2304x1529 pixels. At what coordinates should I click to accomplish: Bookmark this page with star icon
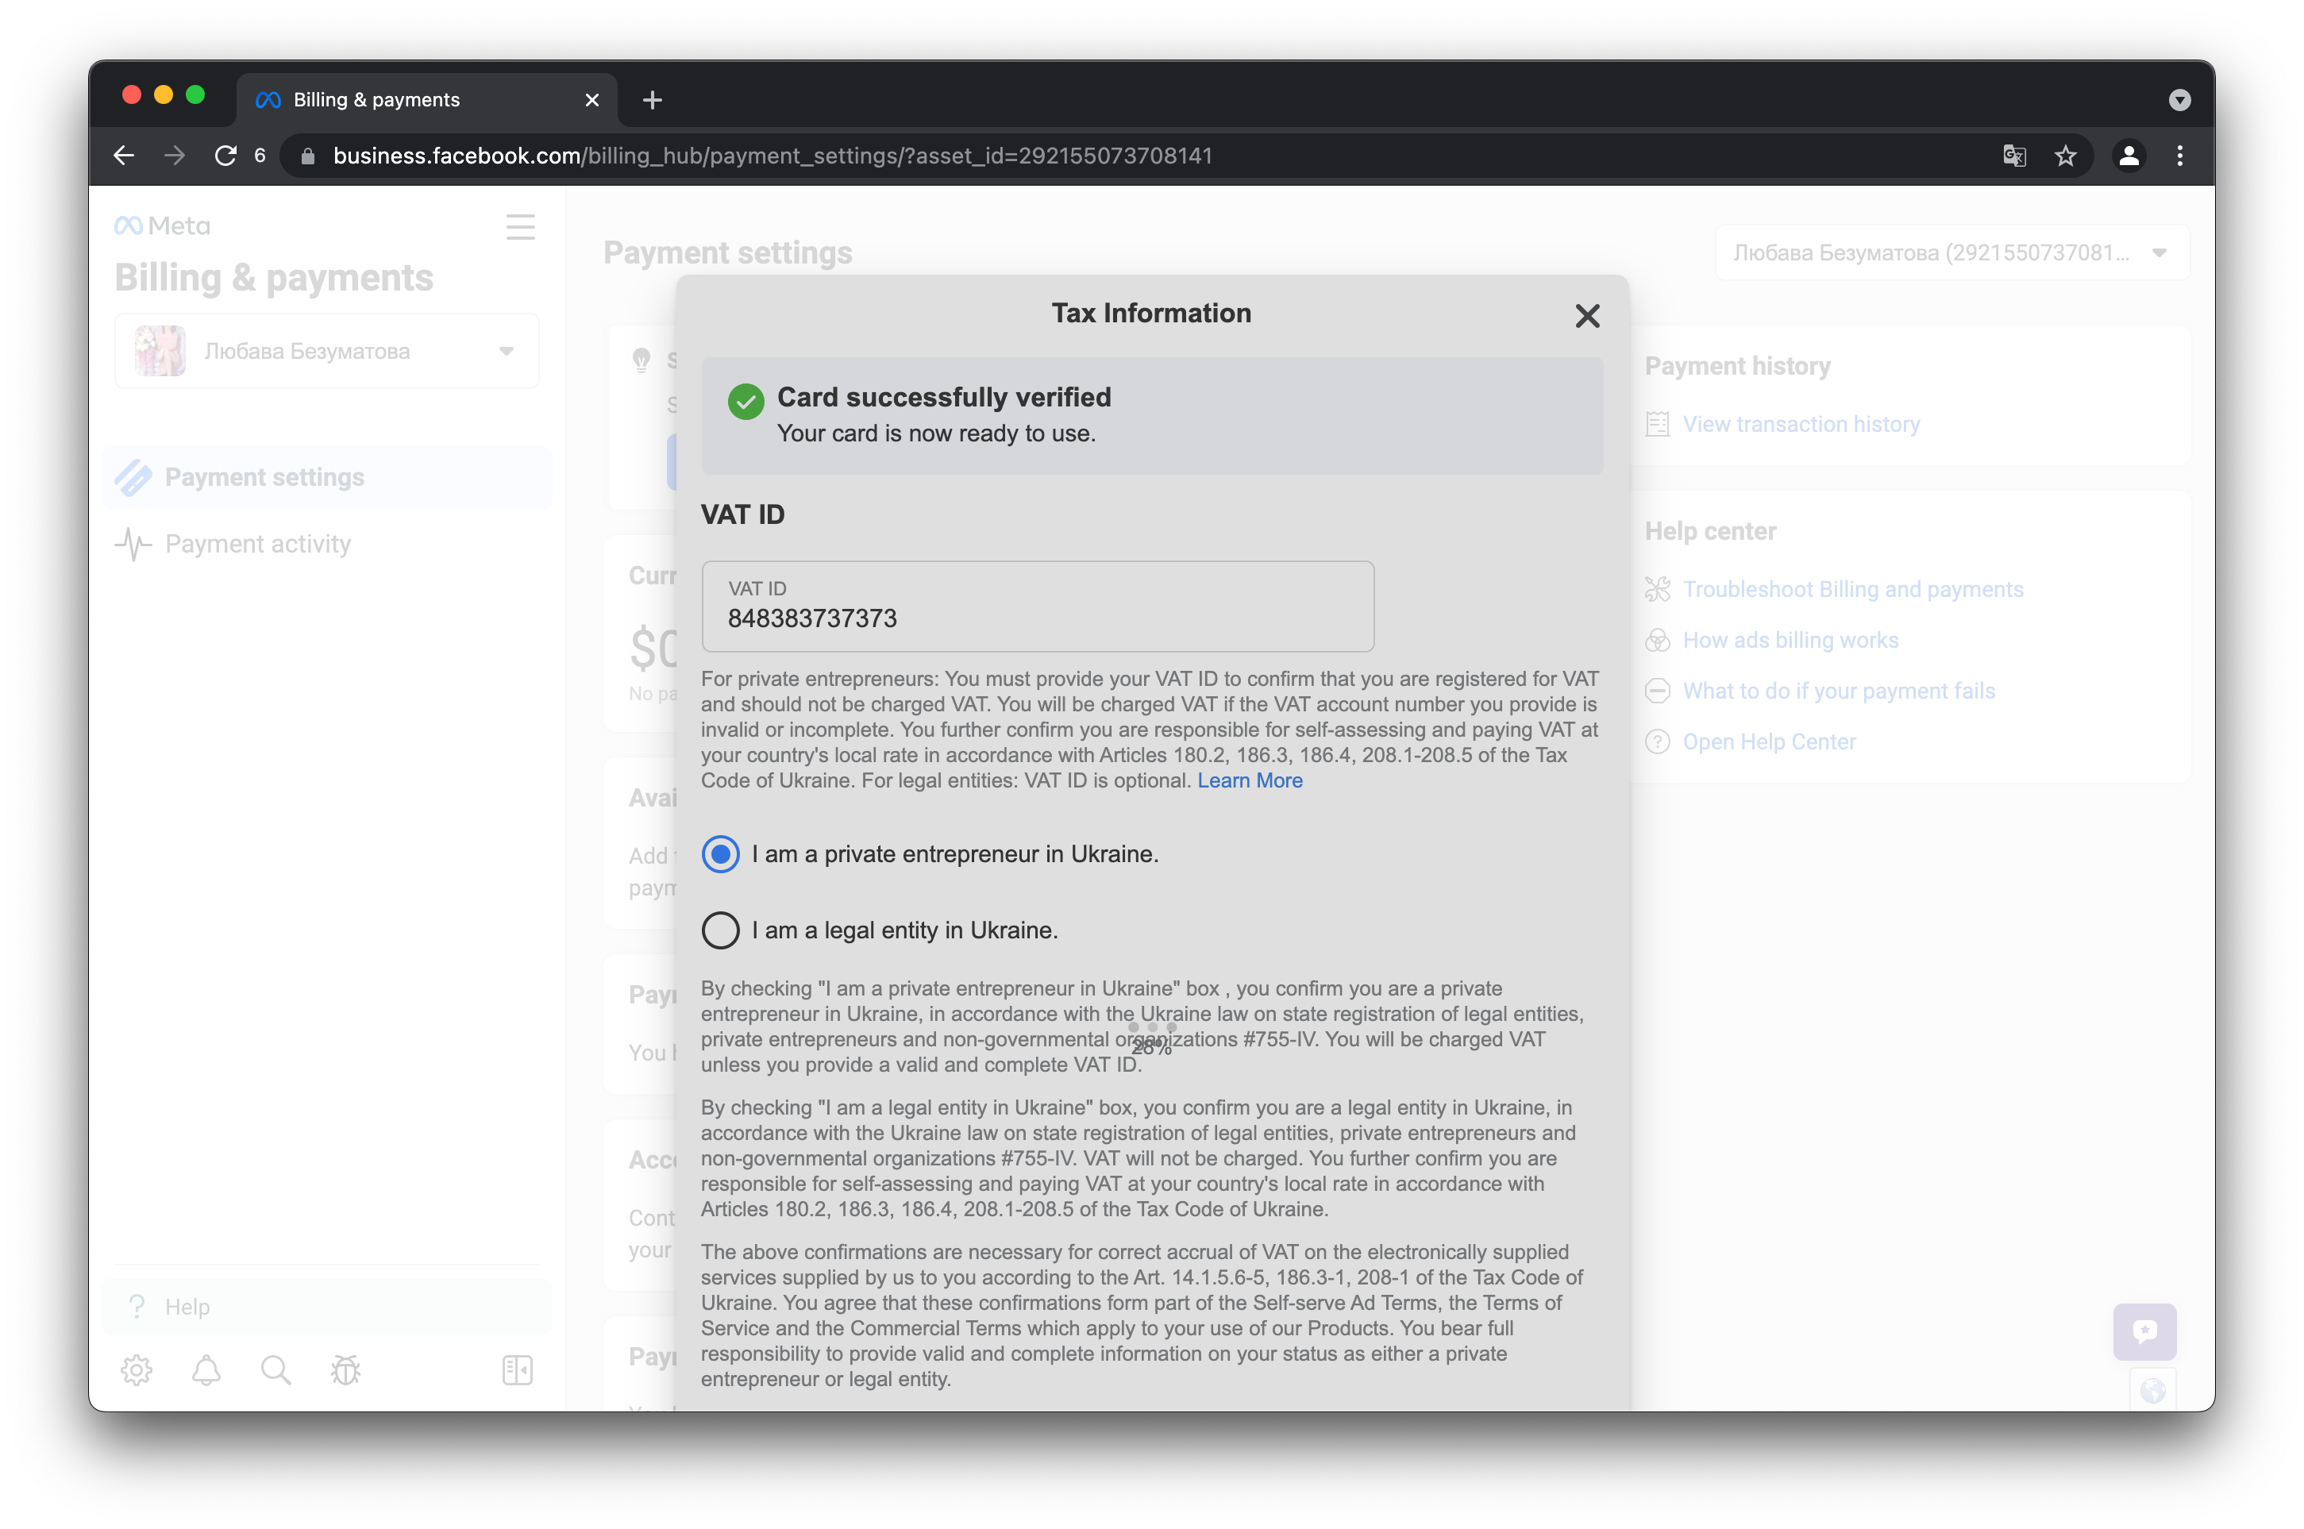click(x=2066, y=156)
